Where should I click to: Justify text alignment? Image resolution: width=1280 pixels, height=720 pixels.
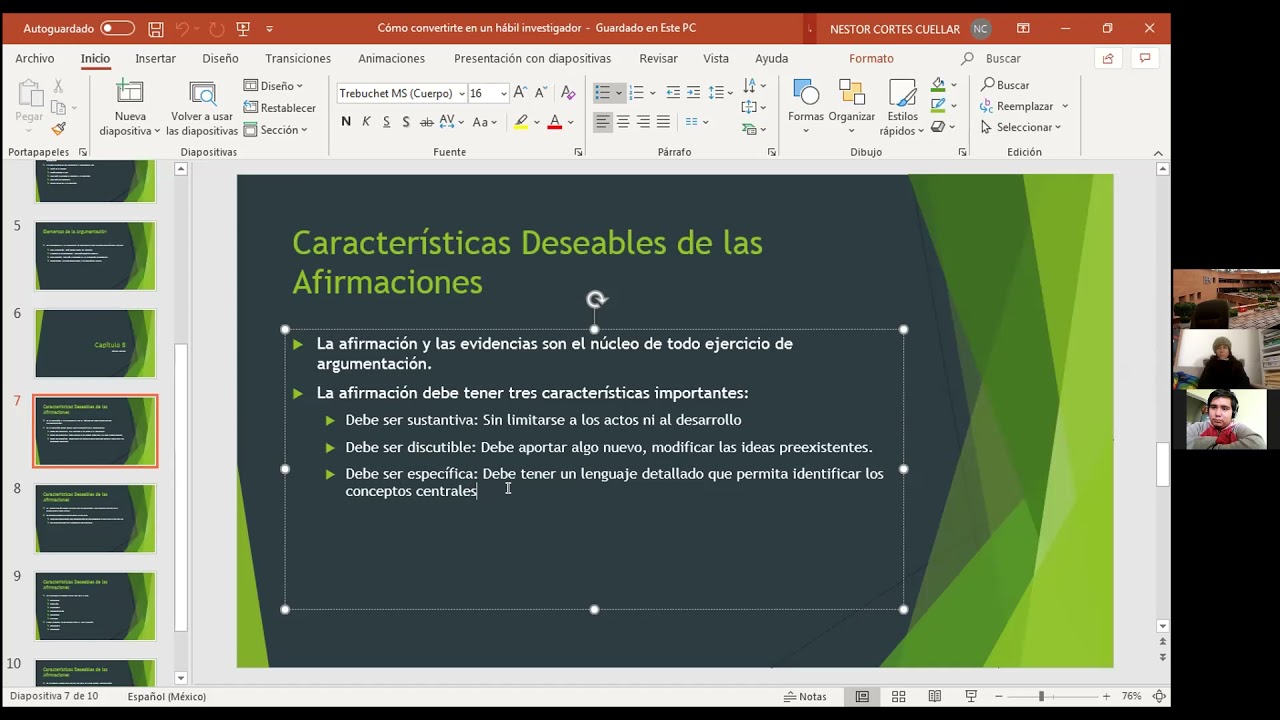point(663,122)
